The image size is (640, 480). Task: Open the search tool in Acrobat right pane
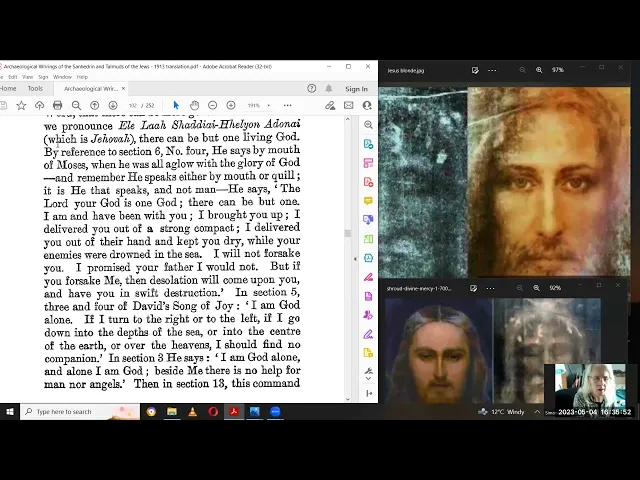368,125
